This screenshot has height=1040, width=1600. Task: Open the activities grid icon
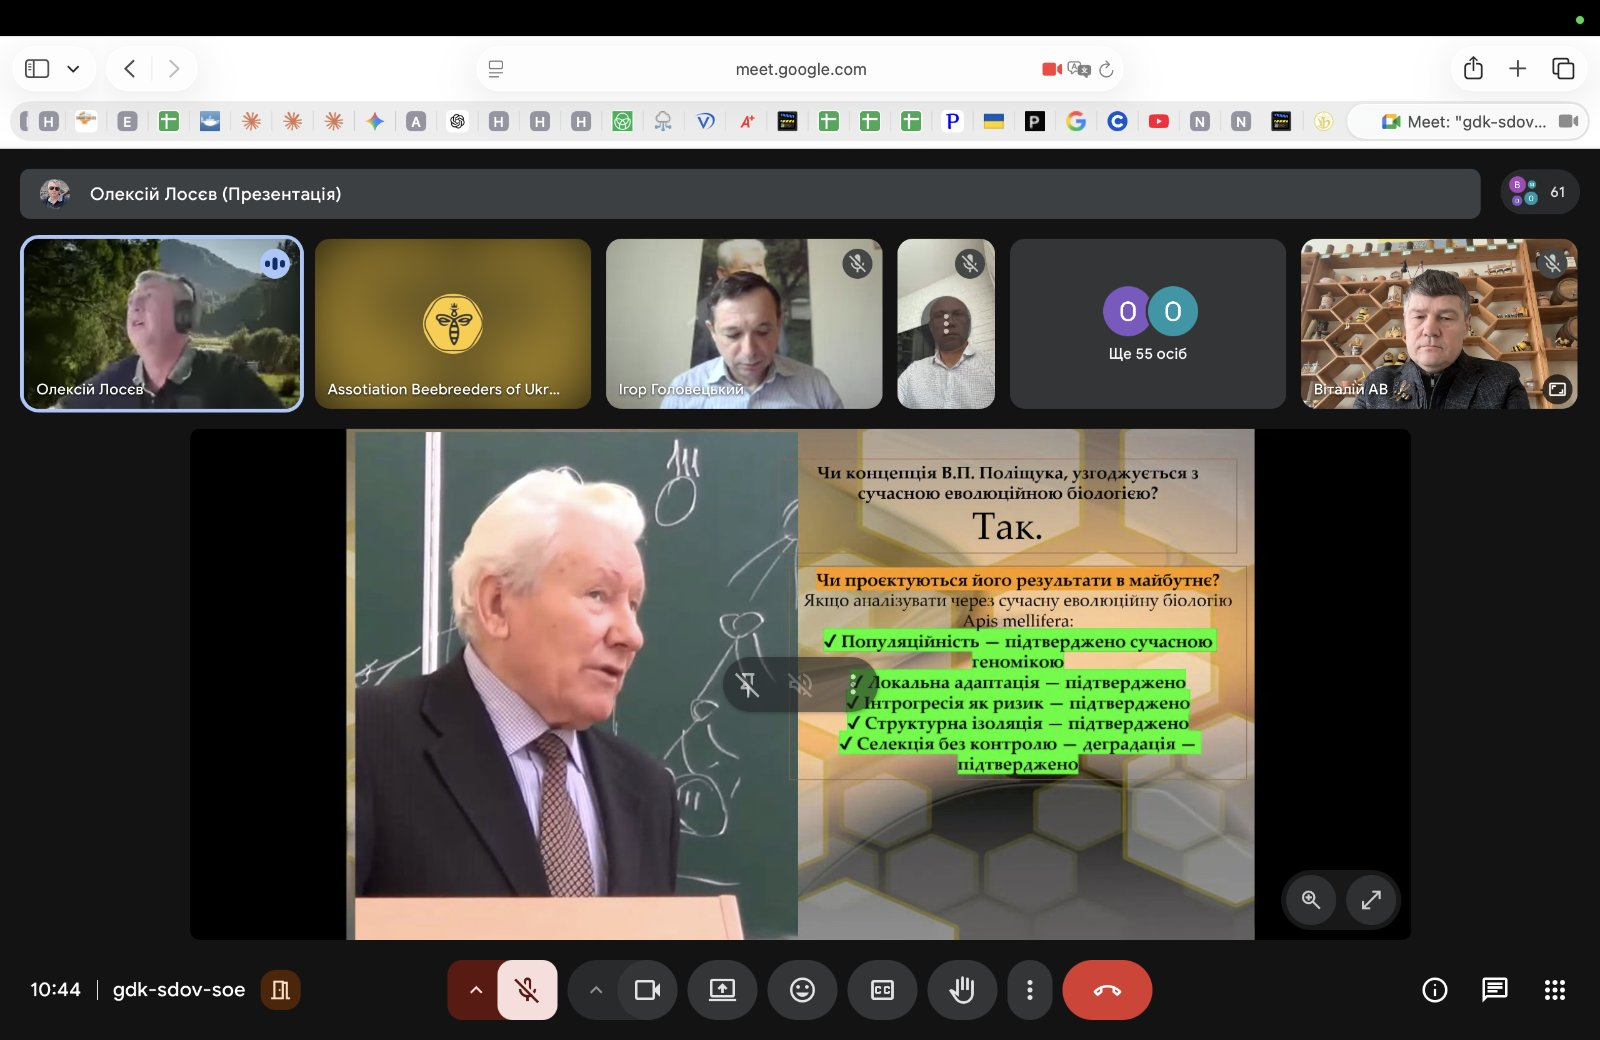[x=1554, y=990]
